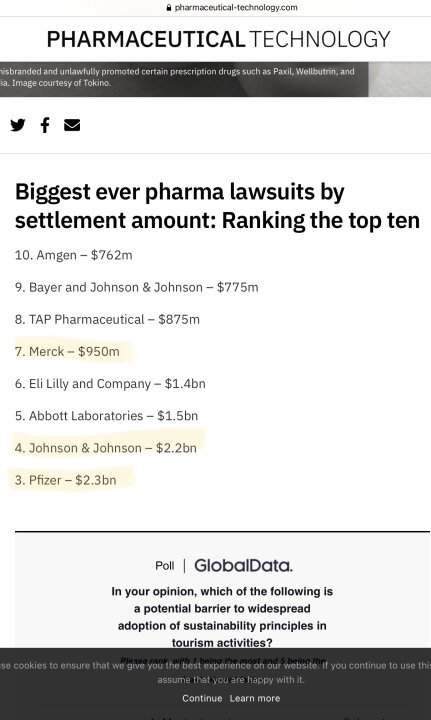Tap the padlock icon in address bar
Screen dimensions: 431x720
(169, 7)
